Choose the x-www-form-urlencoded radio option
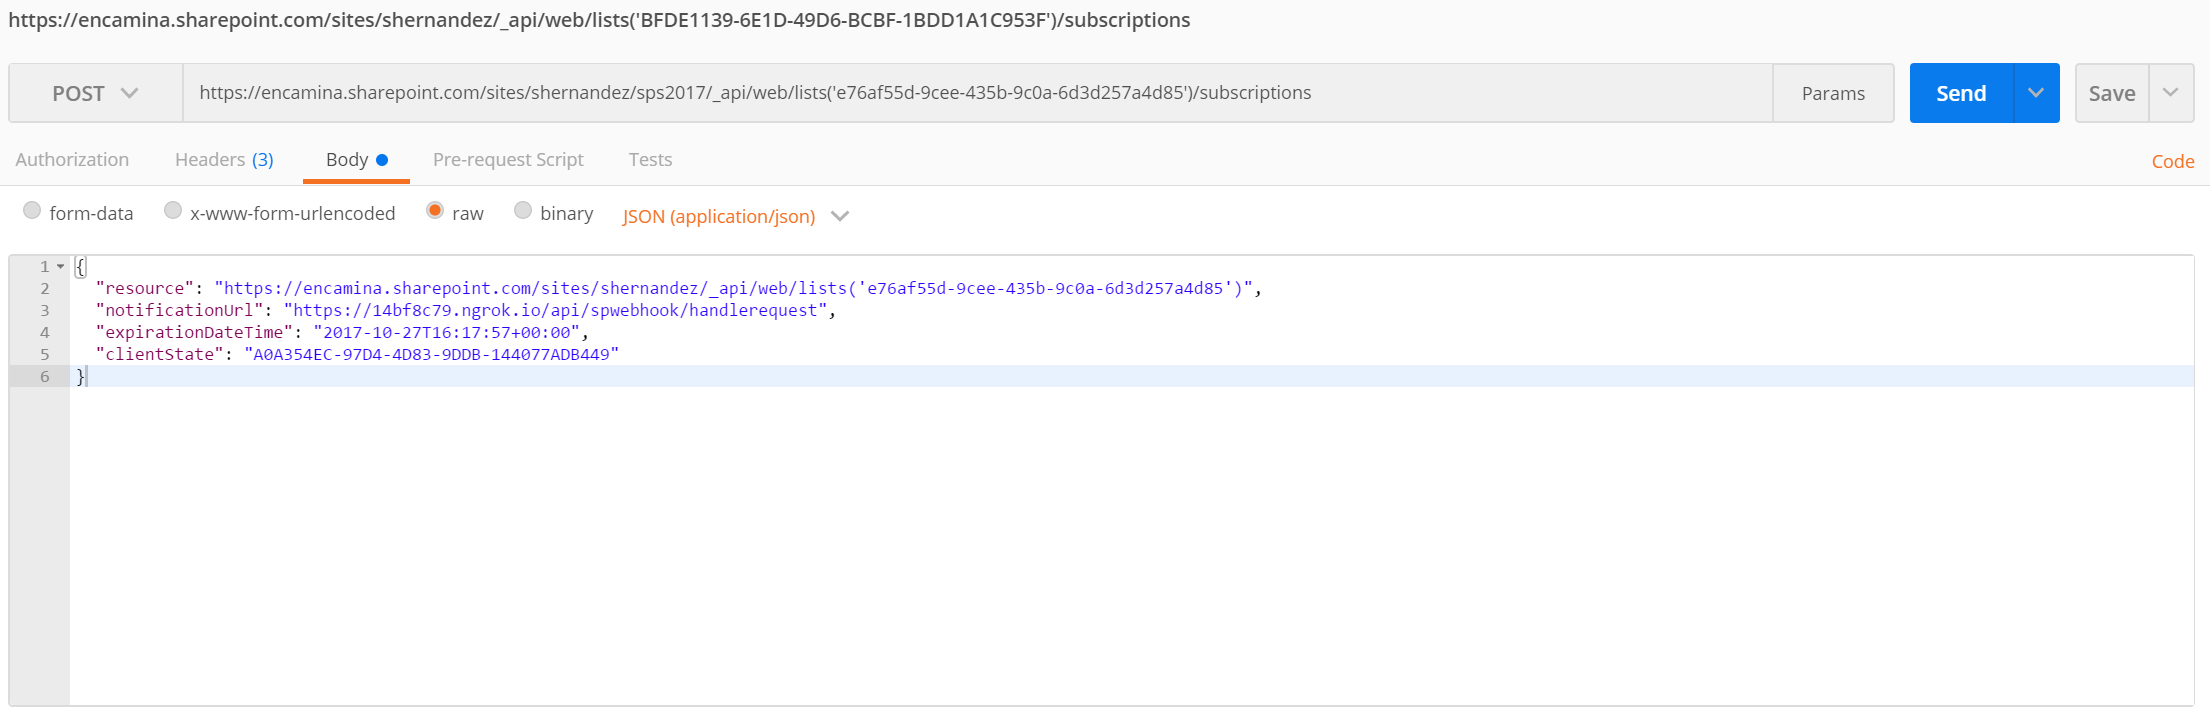Screen dimensions: 2212x714 click(x=173, y=211)
